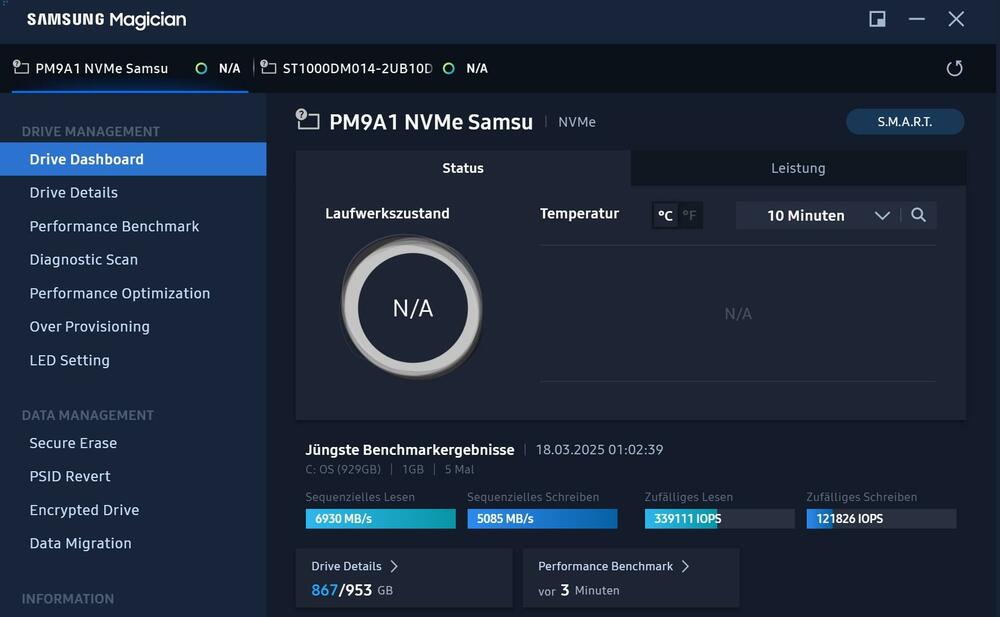
Task: Switch temperature unit to Fahrenheit
Action: 690,215
